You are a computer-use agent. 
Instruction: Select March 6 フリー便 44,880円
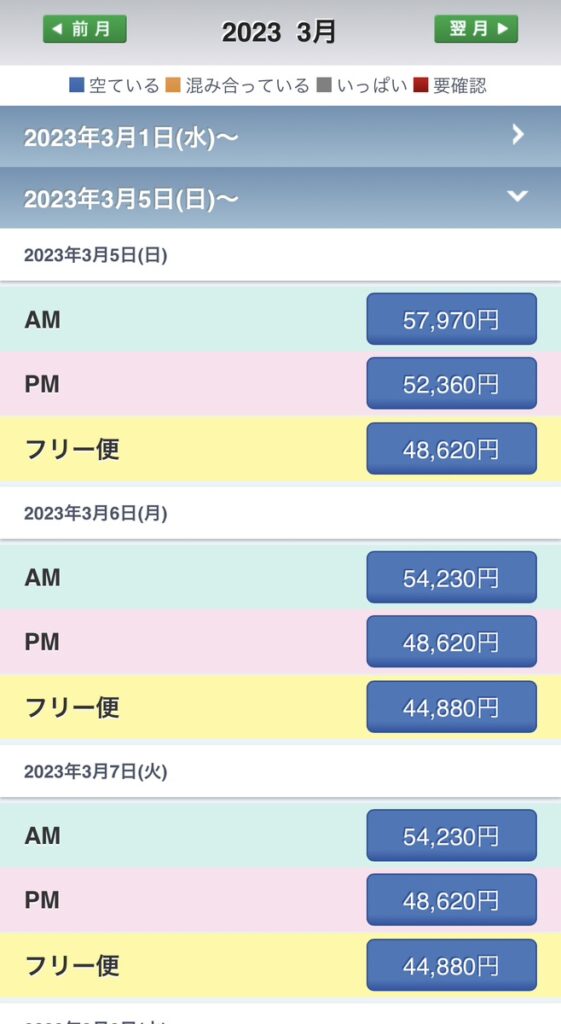pos(451,707)
